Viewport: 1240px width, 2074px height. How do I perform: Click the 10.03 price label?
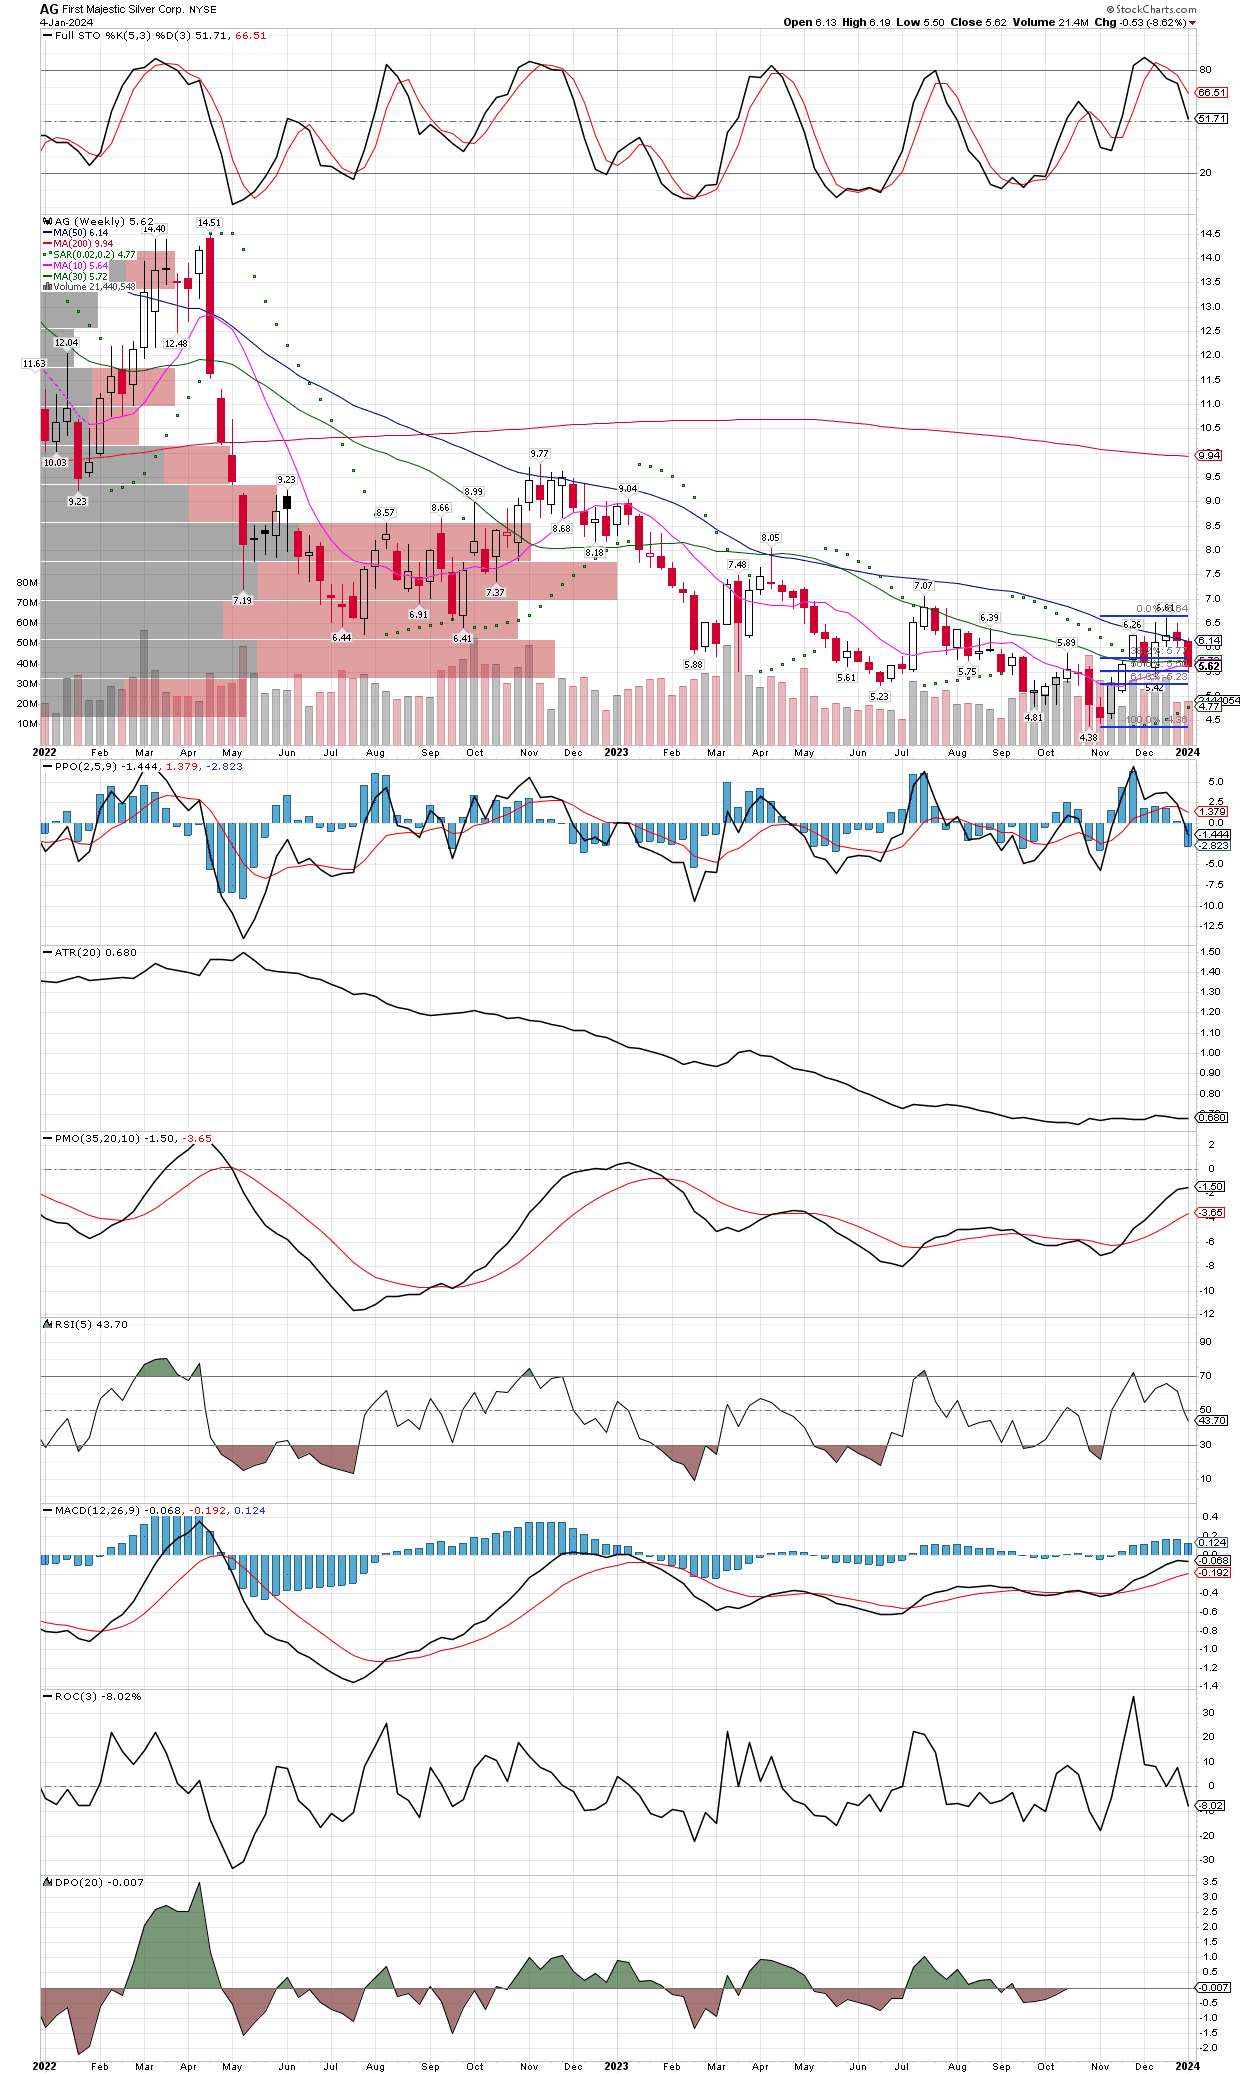click(54, 463)
